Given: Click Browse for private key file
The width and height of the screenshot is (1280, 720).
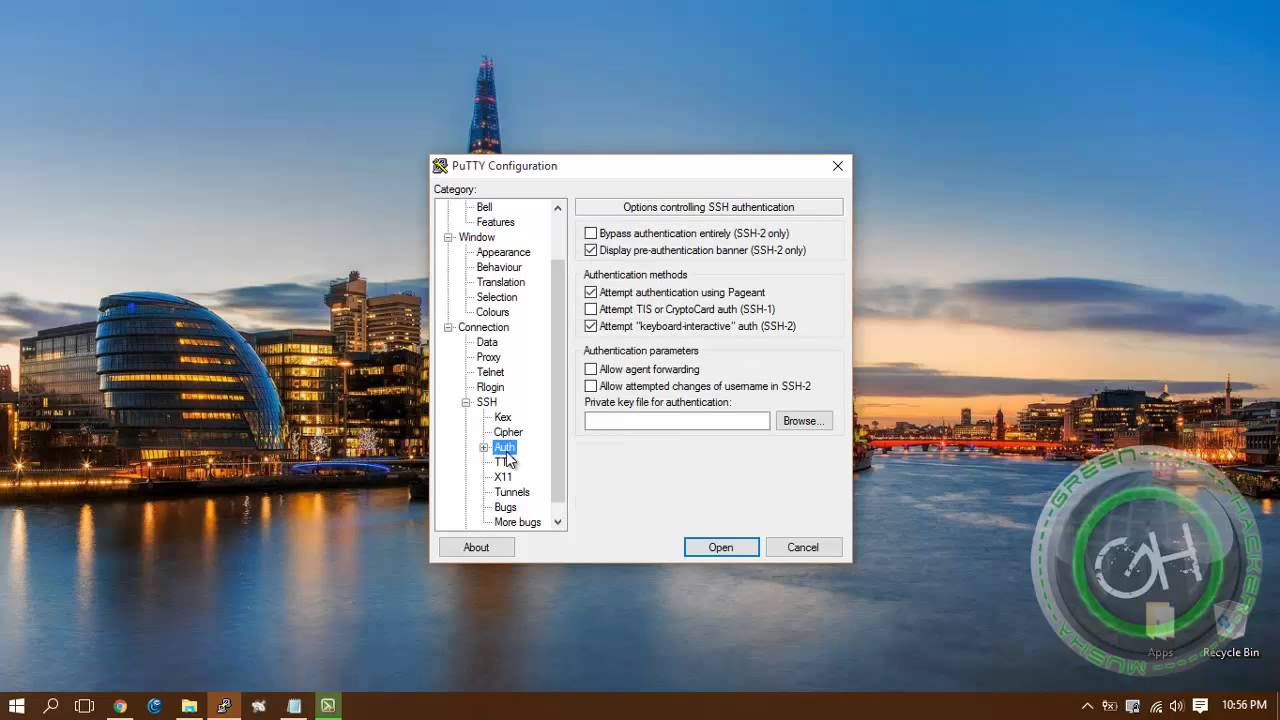Looking at the screenshot, I should click(x=804, y=421).
